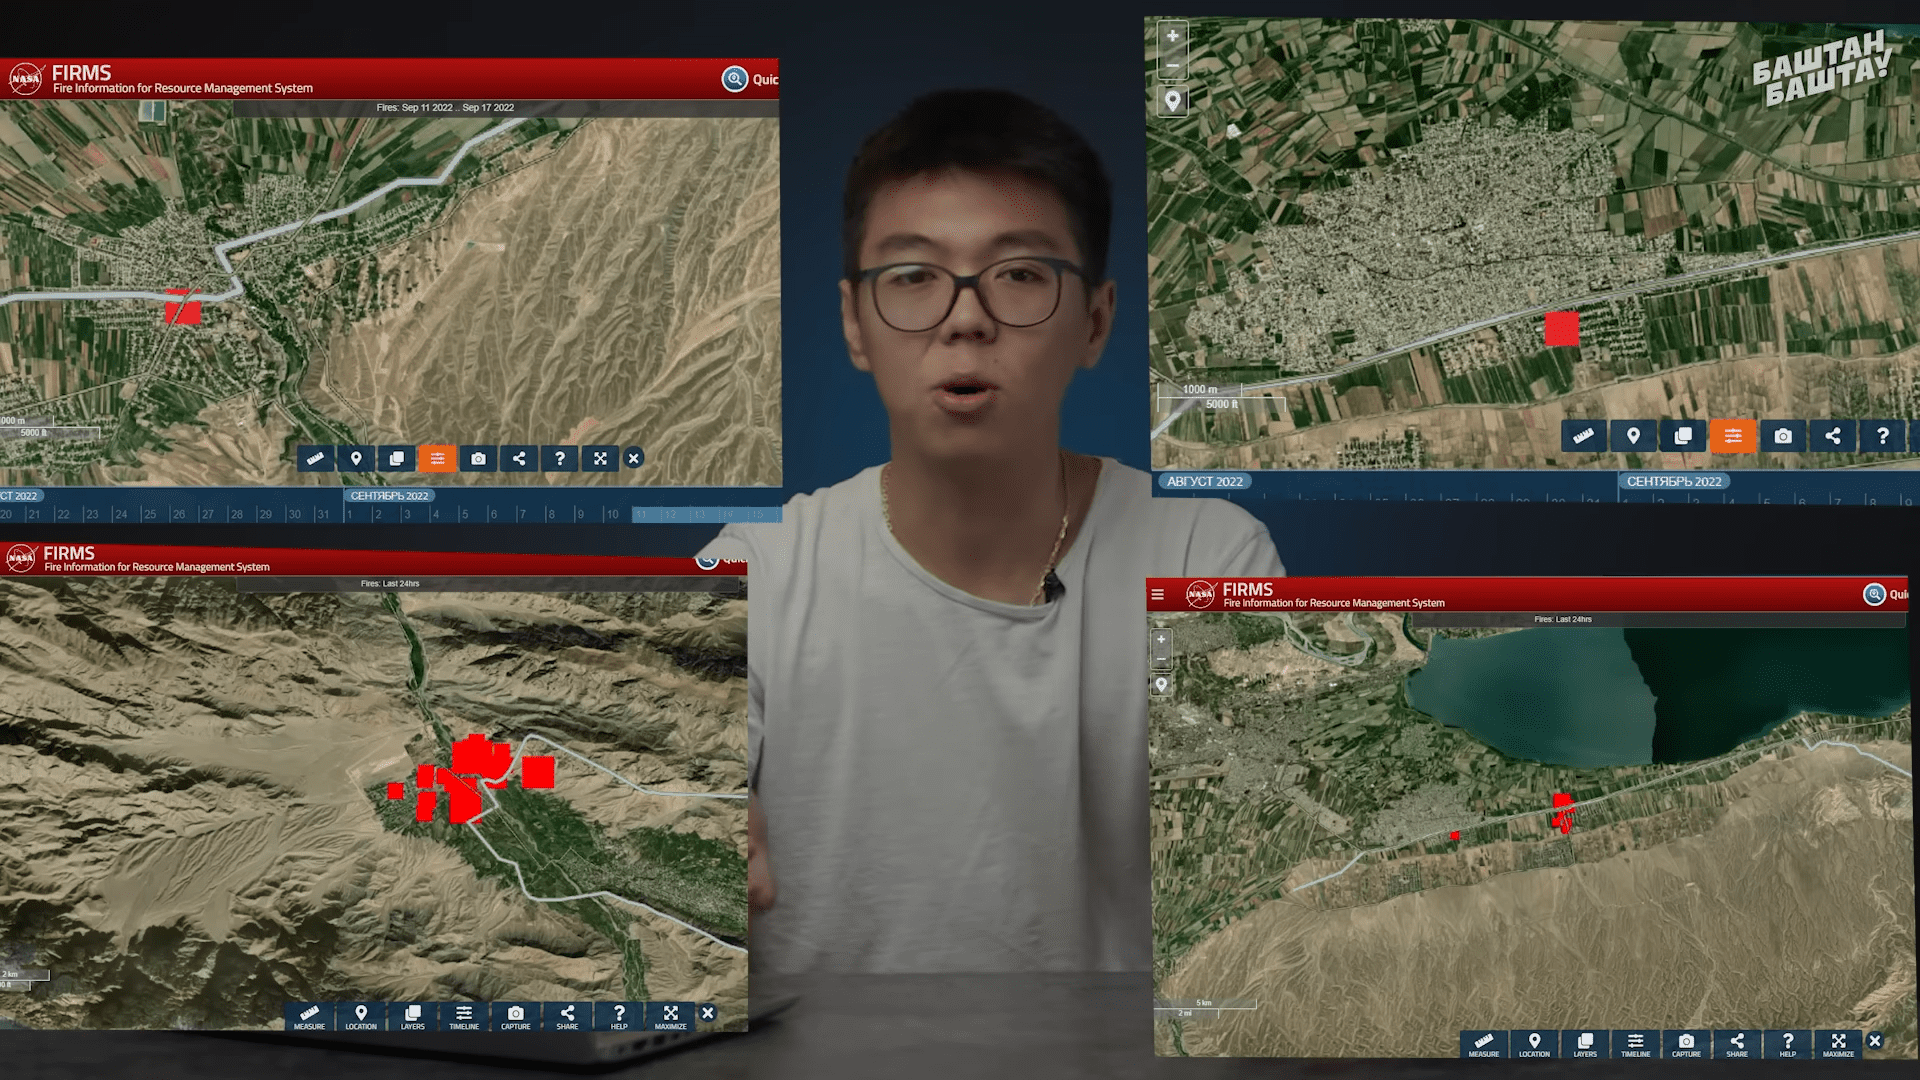Click СЕНТЯБРЬ 2022 label in top-right timeline

click(1674, 481)
